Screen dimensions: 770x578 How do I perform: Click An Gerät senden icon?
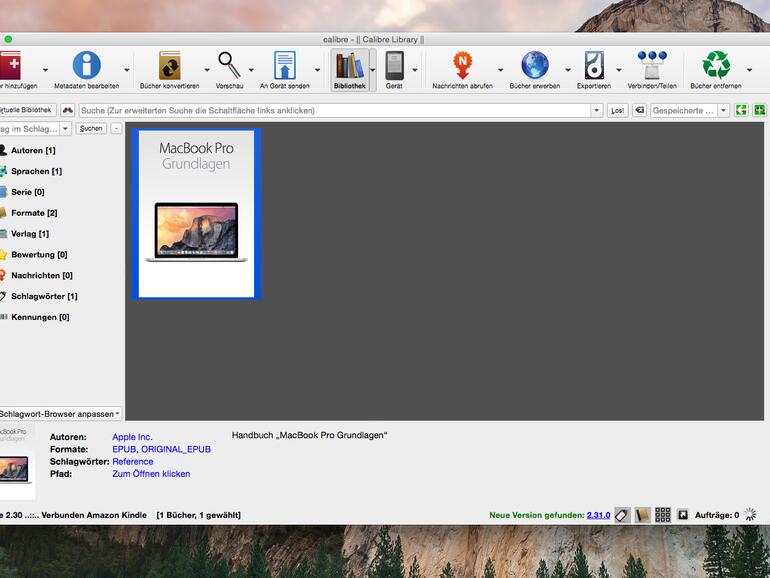click(x=285, y=66)
